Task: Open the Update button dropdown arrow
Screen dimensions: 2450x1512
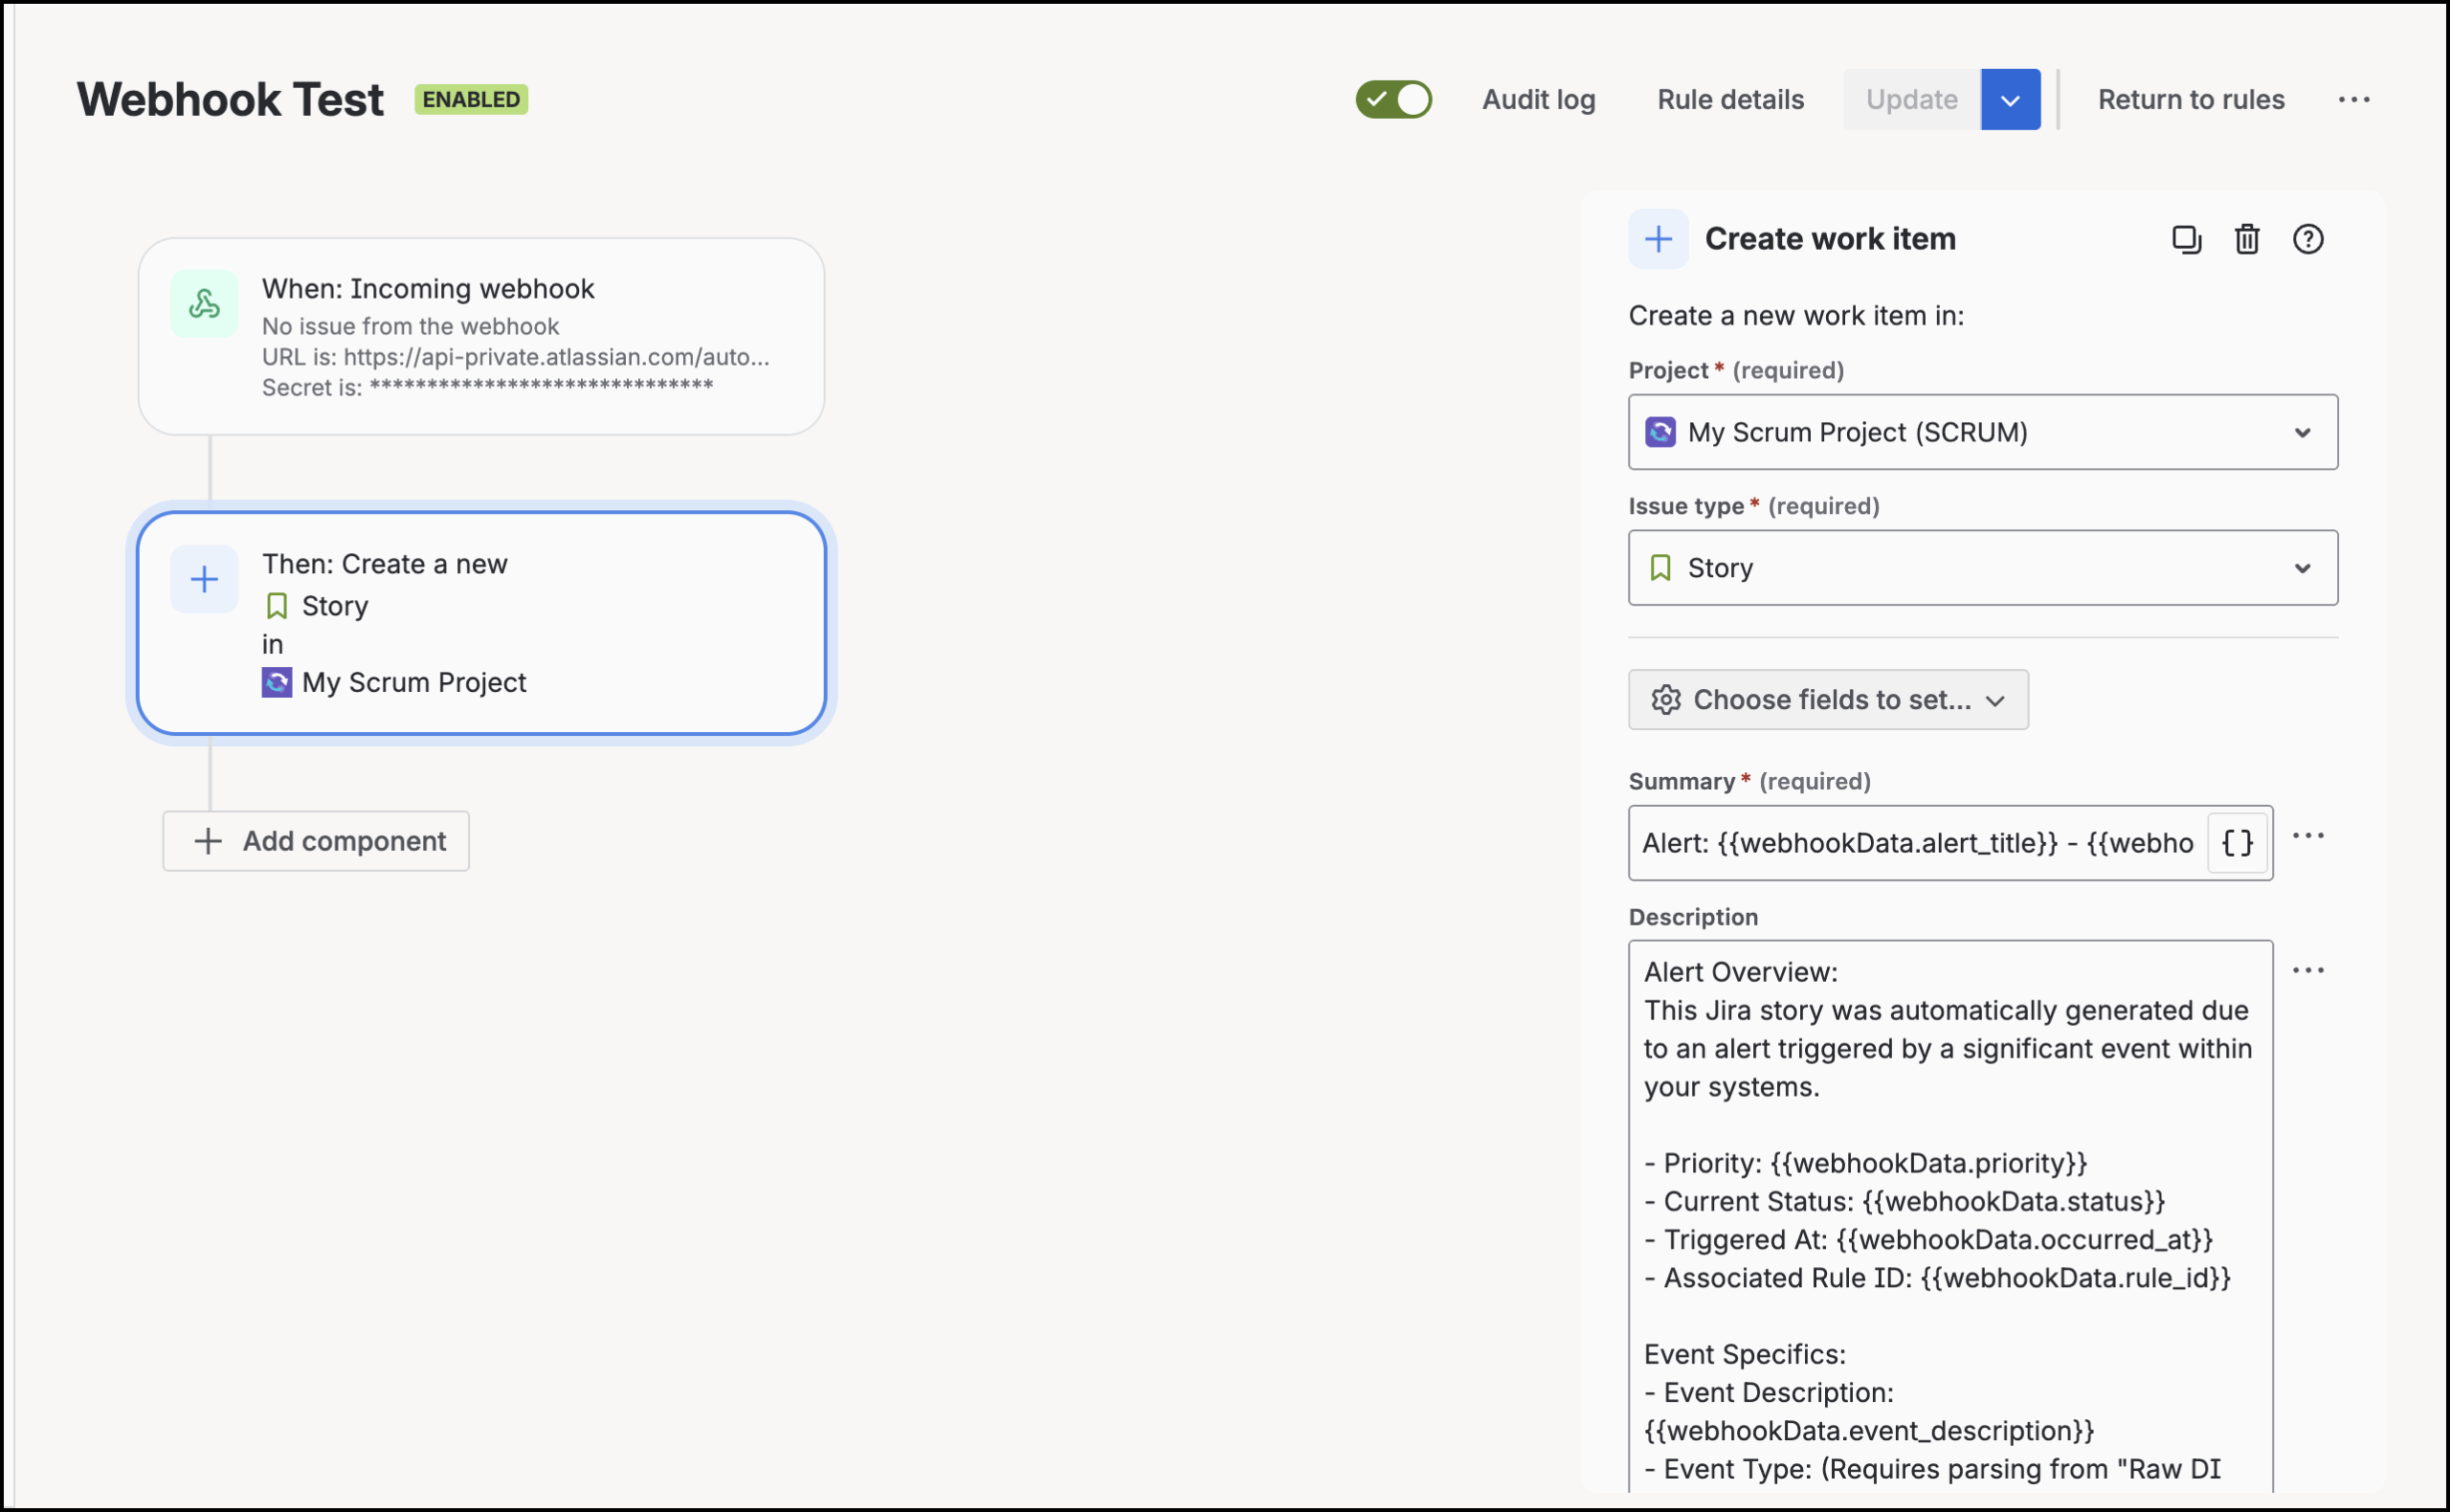Action: (2009, 99)
